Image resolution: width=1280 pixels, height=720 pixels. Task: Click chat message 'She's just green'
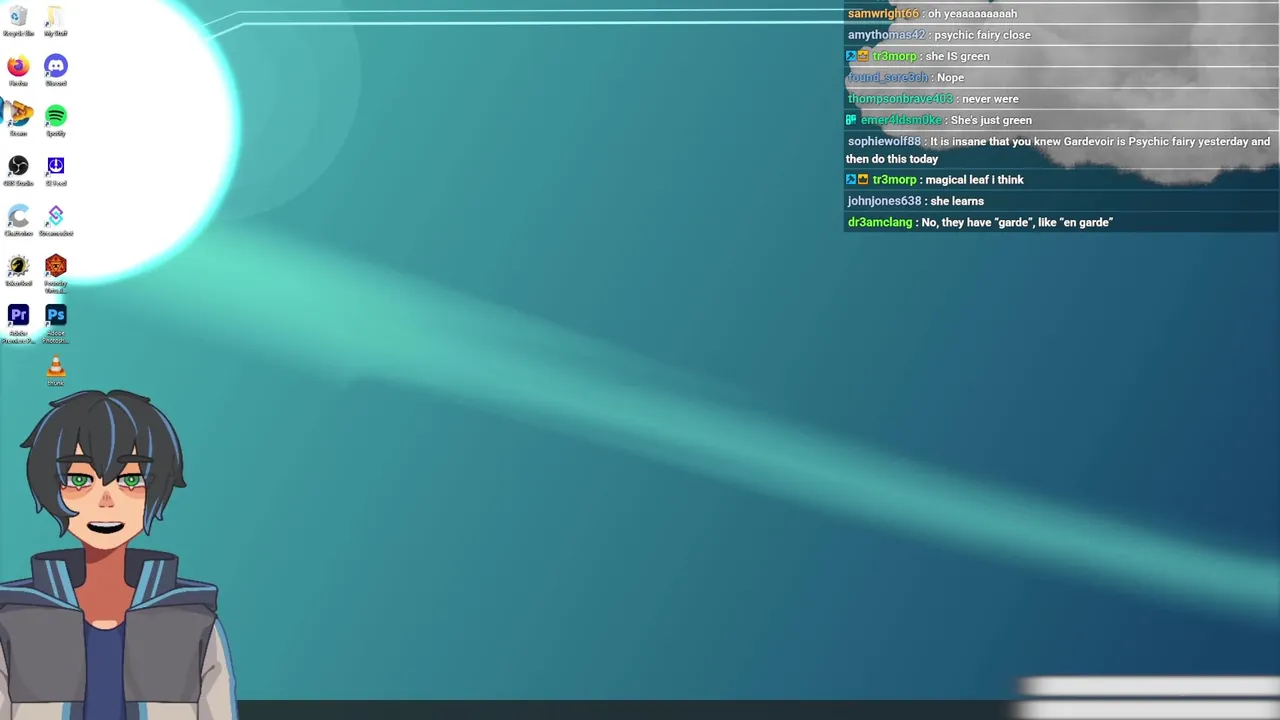(x=991, y=120)
